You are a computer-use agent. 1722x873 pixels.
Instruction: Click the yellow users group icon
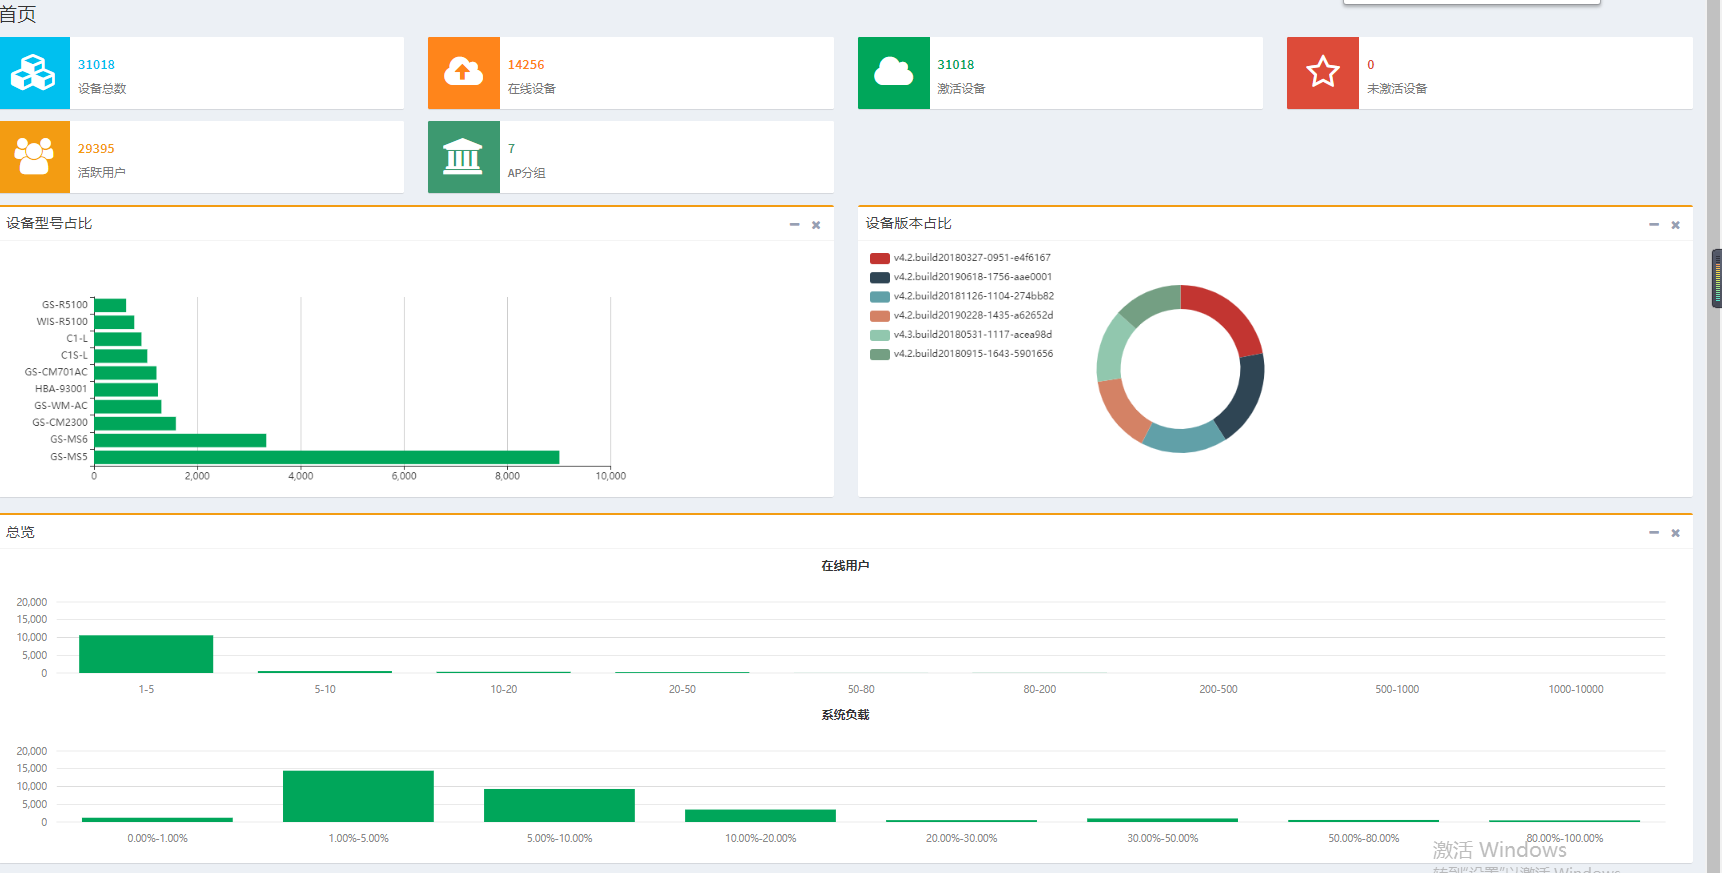pyautogui.click(x=34, y=157)
